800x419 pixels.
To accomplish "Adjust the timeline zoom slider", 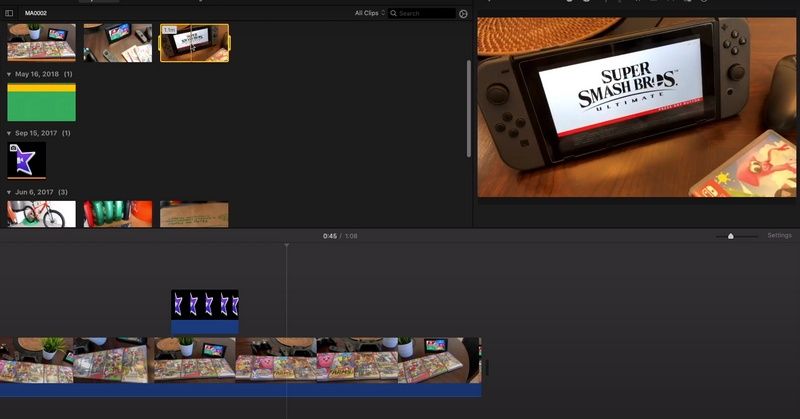I will tap(731, 236).
